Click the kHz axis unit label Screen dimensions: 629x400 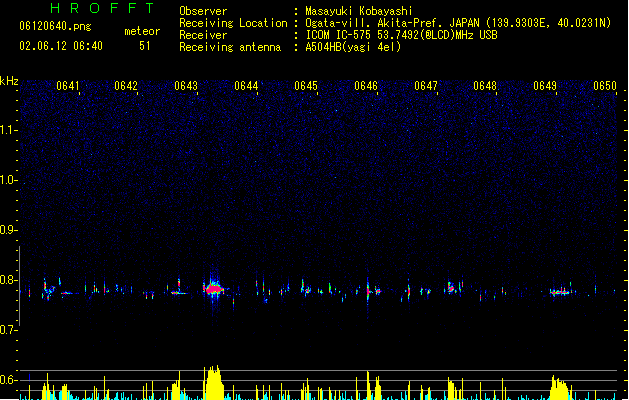tap(9, 81)
